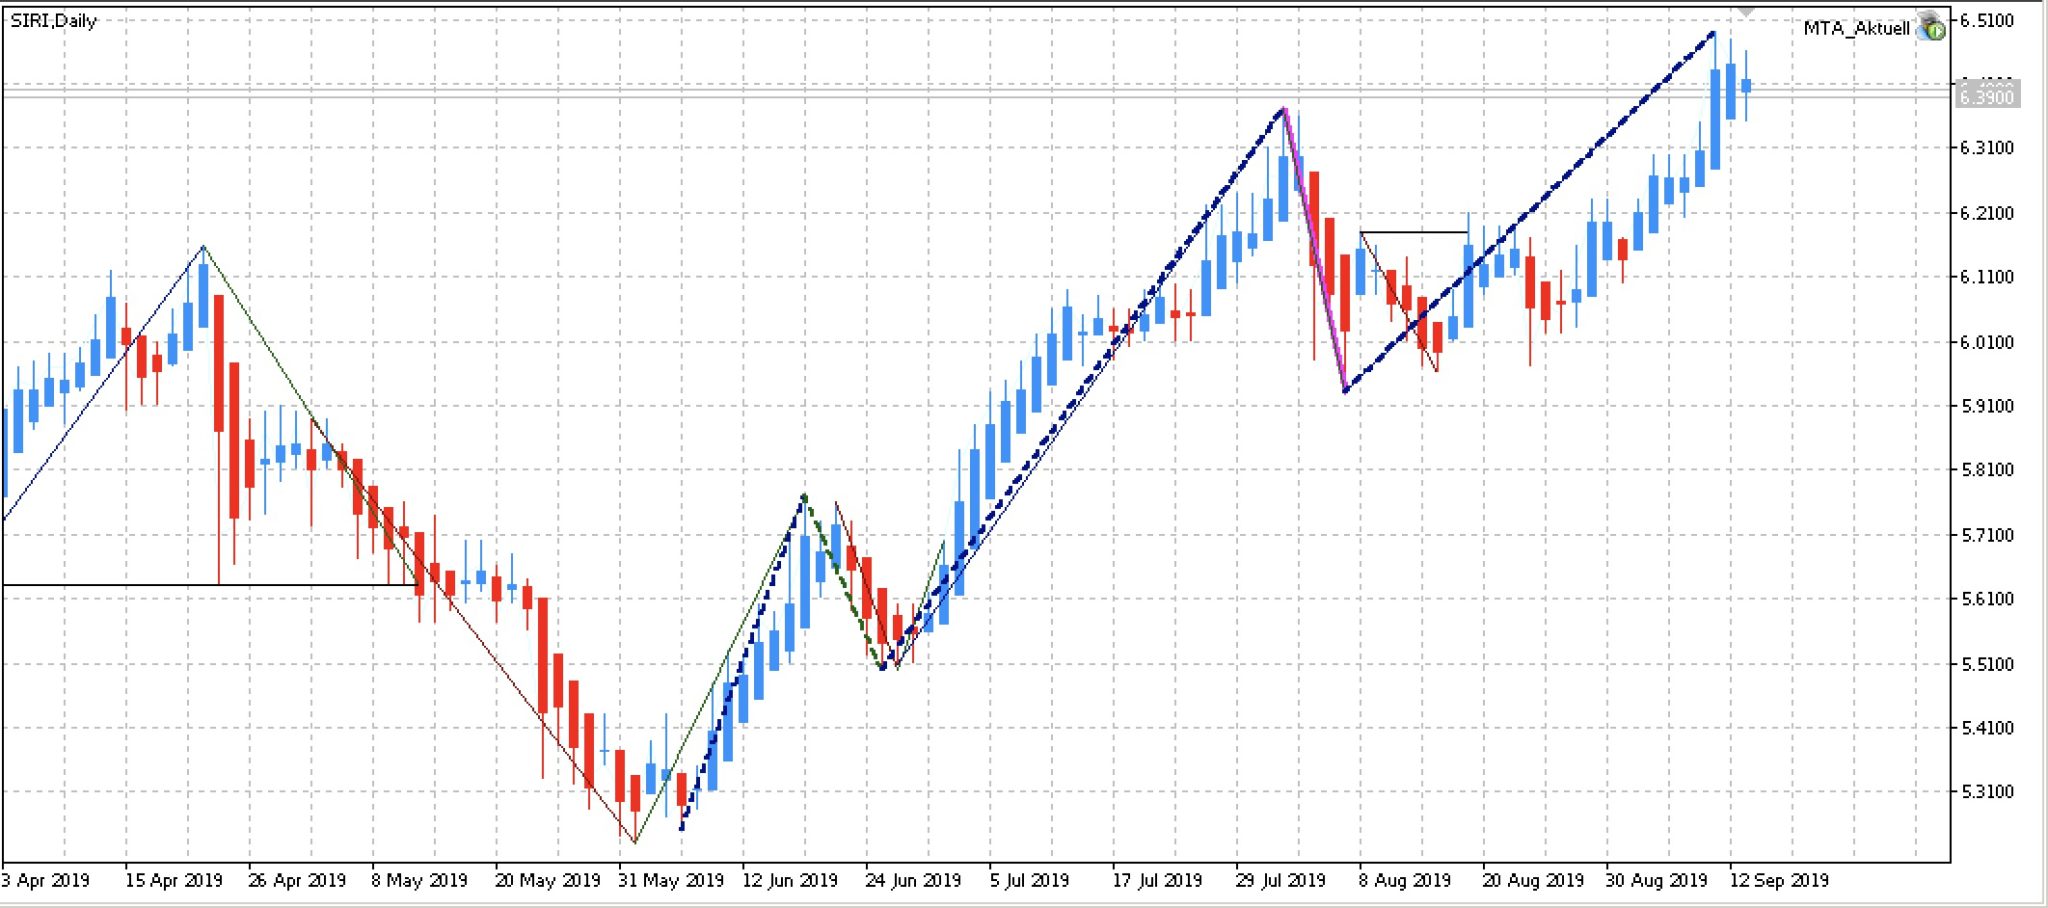Click the 17 Jul 2019 date label
The height and width of the screenshot is (908, 2048).
click(x=1157, y=880)
